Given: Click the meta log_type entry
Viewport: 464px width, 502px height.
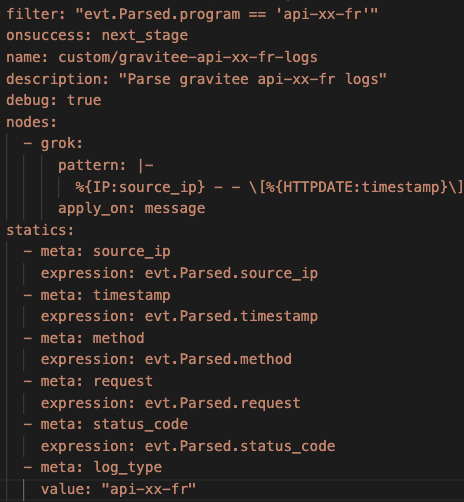Looking at the screenshot, I should (x=101, y=468).
